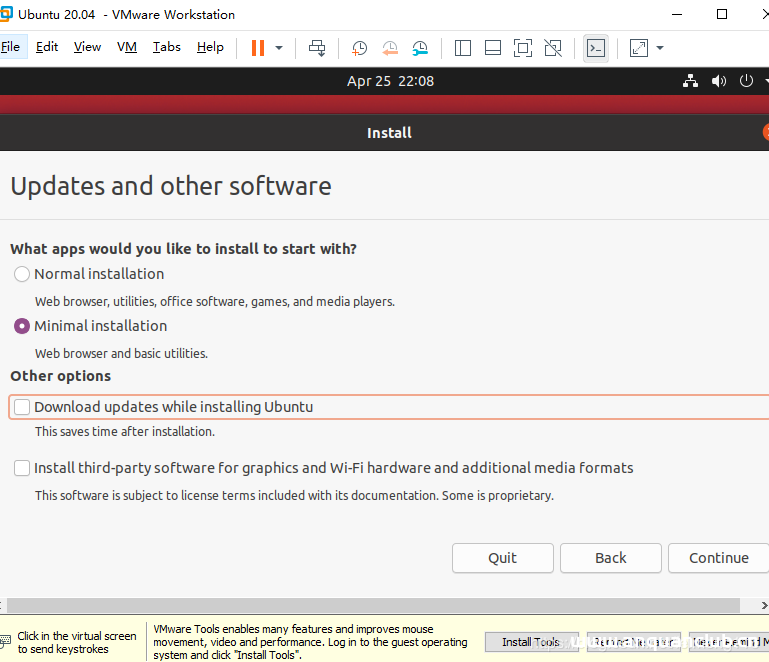The height and width of the screenshot is (662, 769).
Task: Check Install third-party software option
Action: [22, 468]
